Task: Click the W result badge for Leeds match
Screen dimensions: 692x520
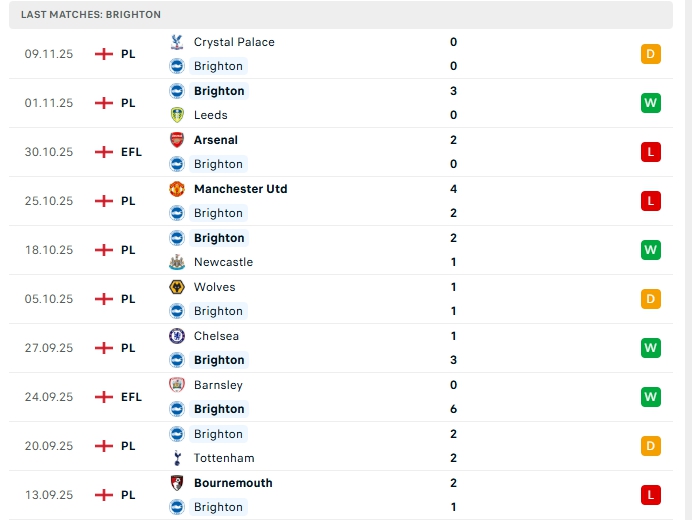Action: click(651, 103)
